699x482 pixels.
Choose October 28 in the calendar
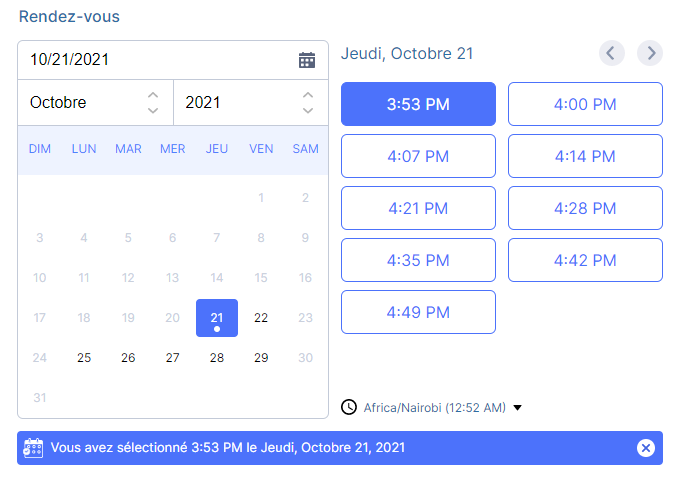pyautogui.click(x=217, y=358)
